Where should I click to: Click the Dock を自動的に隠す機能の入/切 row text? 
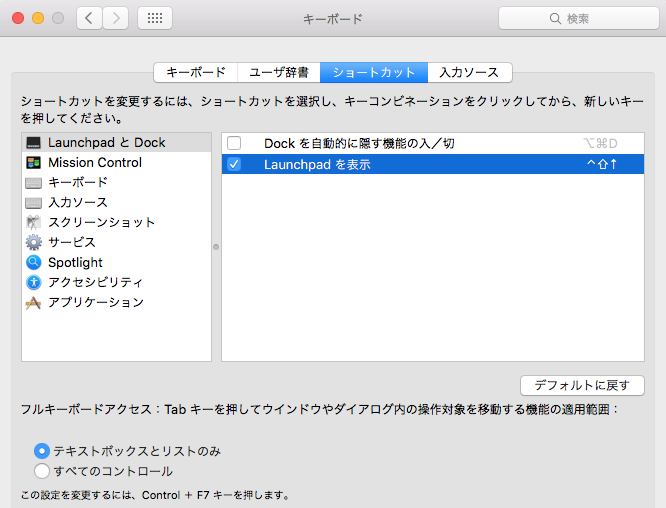pyautogui.click(x=359, y=144)
